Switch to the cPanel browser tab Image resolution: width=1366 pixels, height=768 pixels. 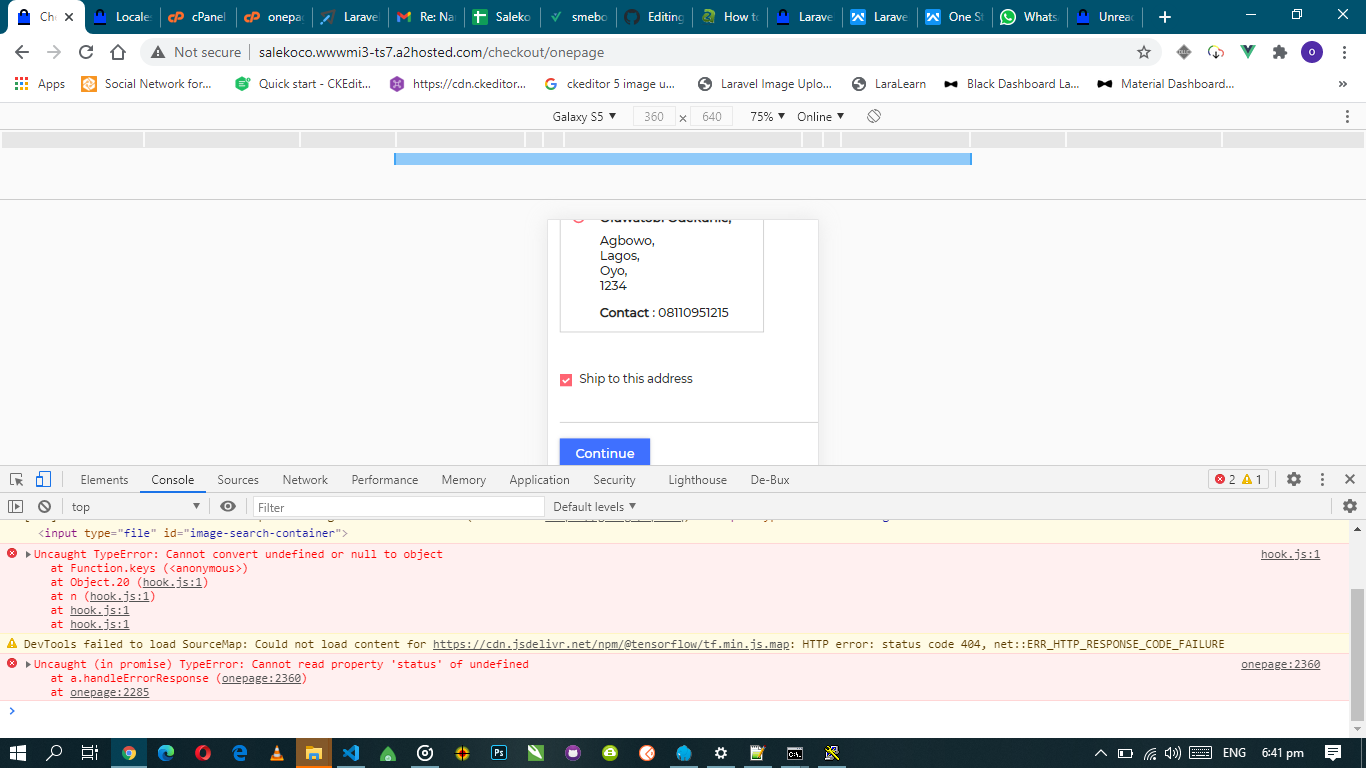pos(195,17)
